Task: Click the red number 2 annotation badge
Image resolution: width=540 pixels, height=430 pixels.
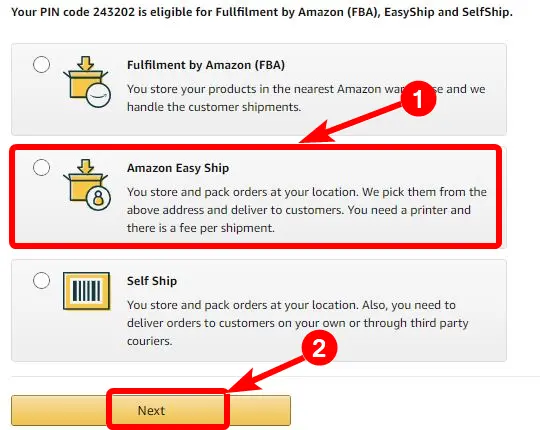Action: (x=319, y=348)
